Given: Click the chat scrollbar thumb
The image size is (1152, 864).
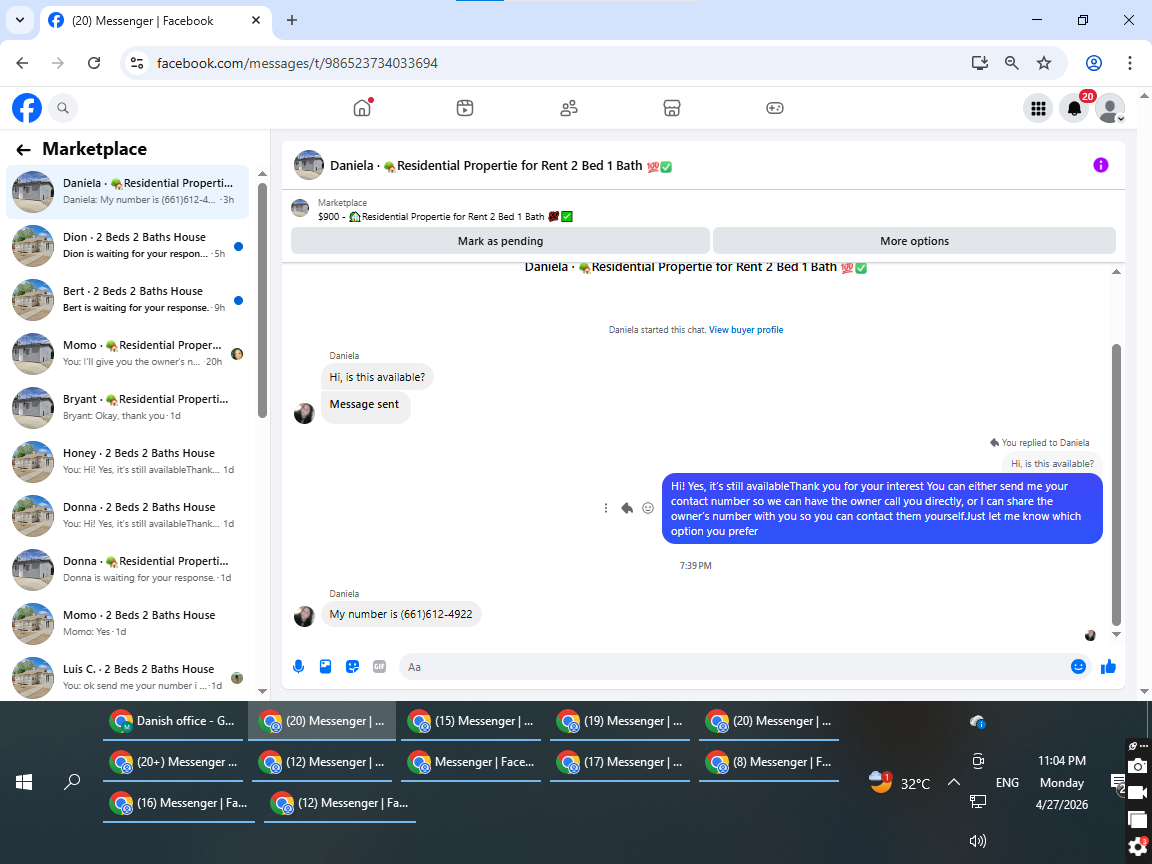Looking at the screenshot, I should (x=1116, y=485).
